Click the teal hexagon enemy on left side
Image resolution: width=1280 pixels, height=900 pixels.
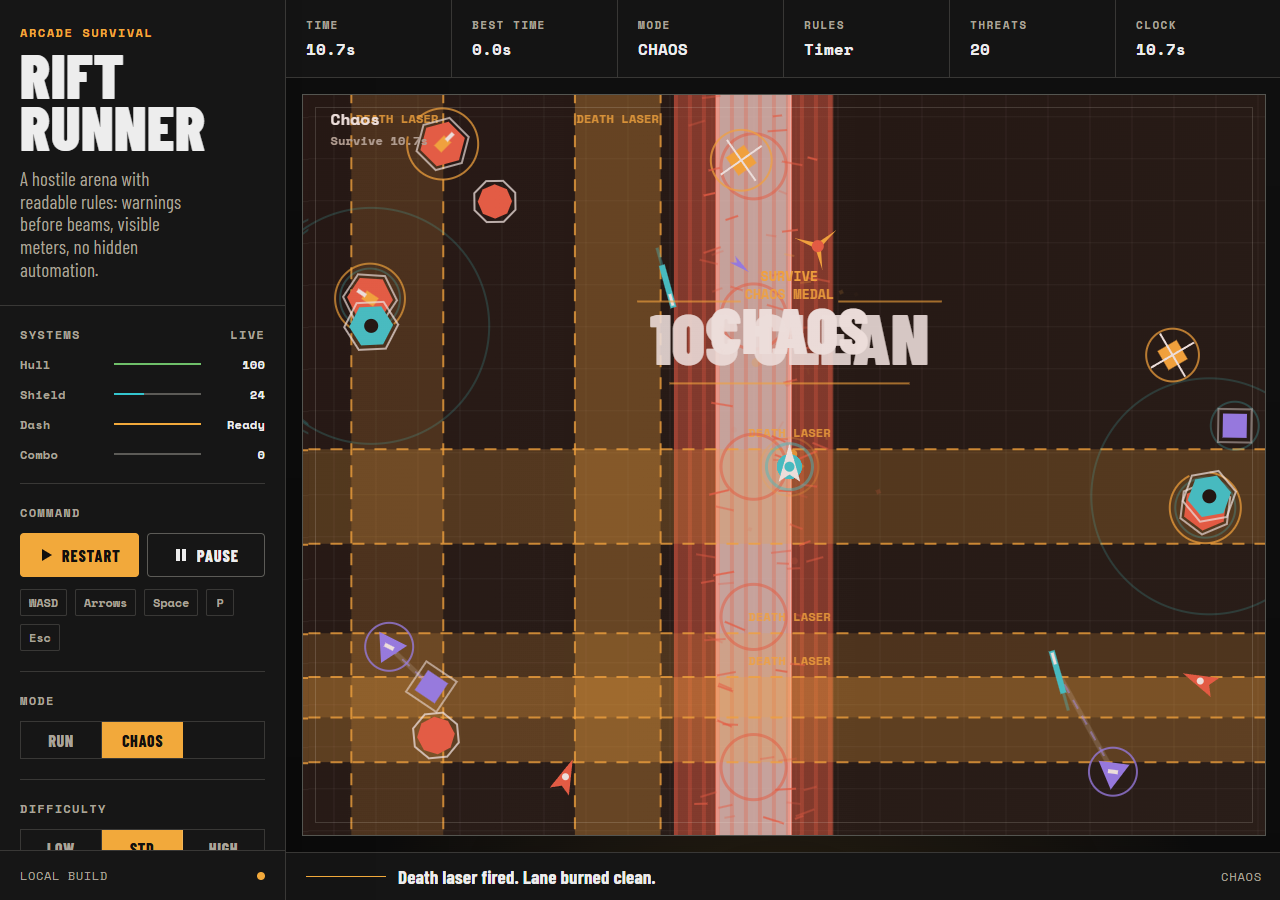click(371, 326)
